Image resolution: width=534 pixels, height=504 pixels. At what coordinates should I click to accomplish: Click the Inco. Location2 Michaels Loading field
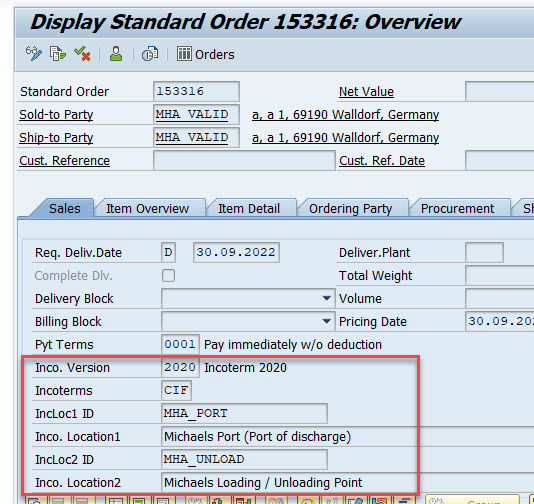coord(347,483)
